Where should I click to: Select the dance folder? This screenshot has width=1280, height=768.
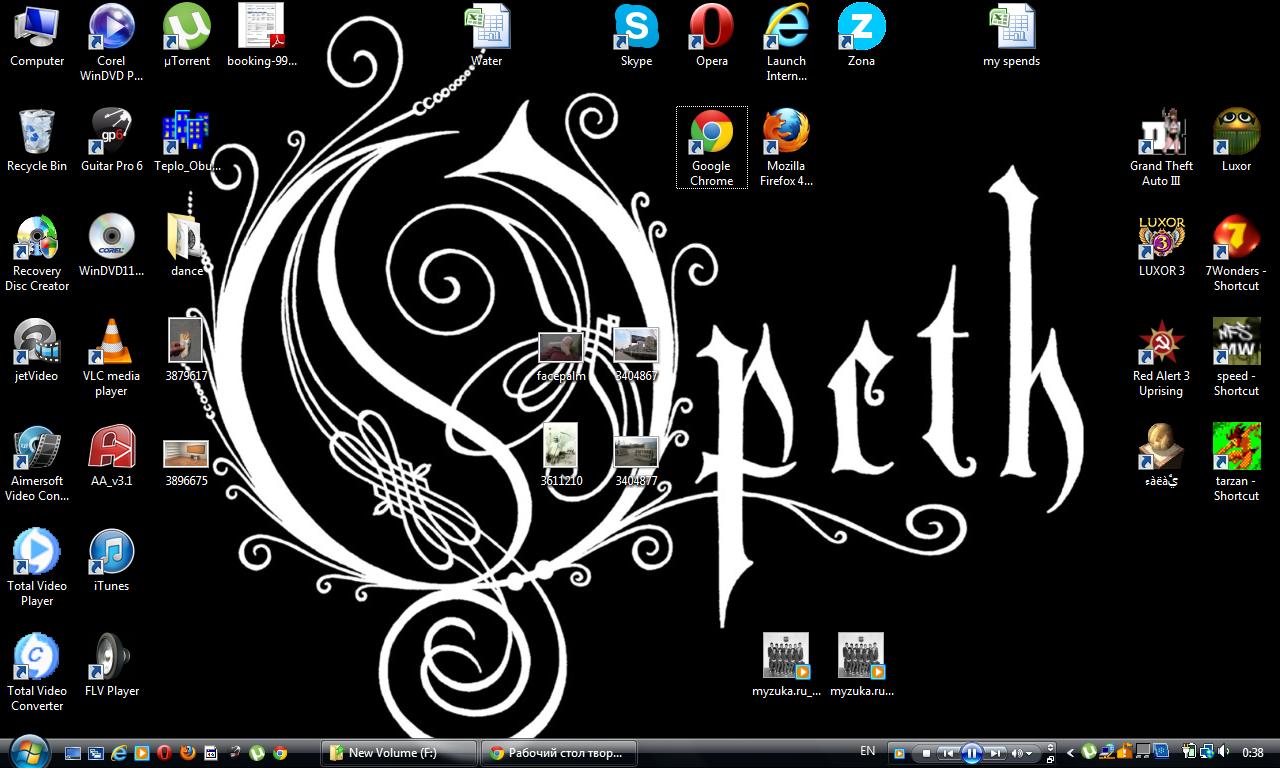click(x=187, y=246)
